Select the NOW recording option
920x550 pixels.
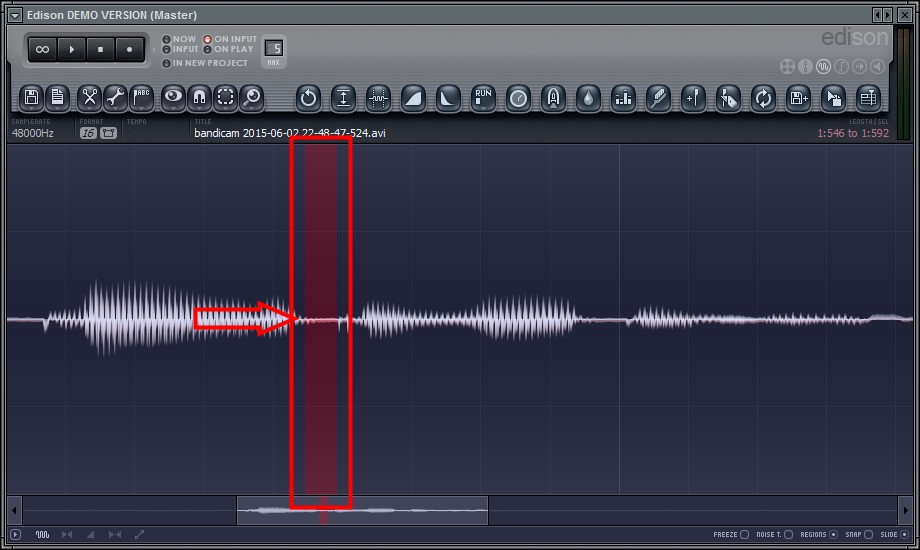click(x=167, y=40)
